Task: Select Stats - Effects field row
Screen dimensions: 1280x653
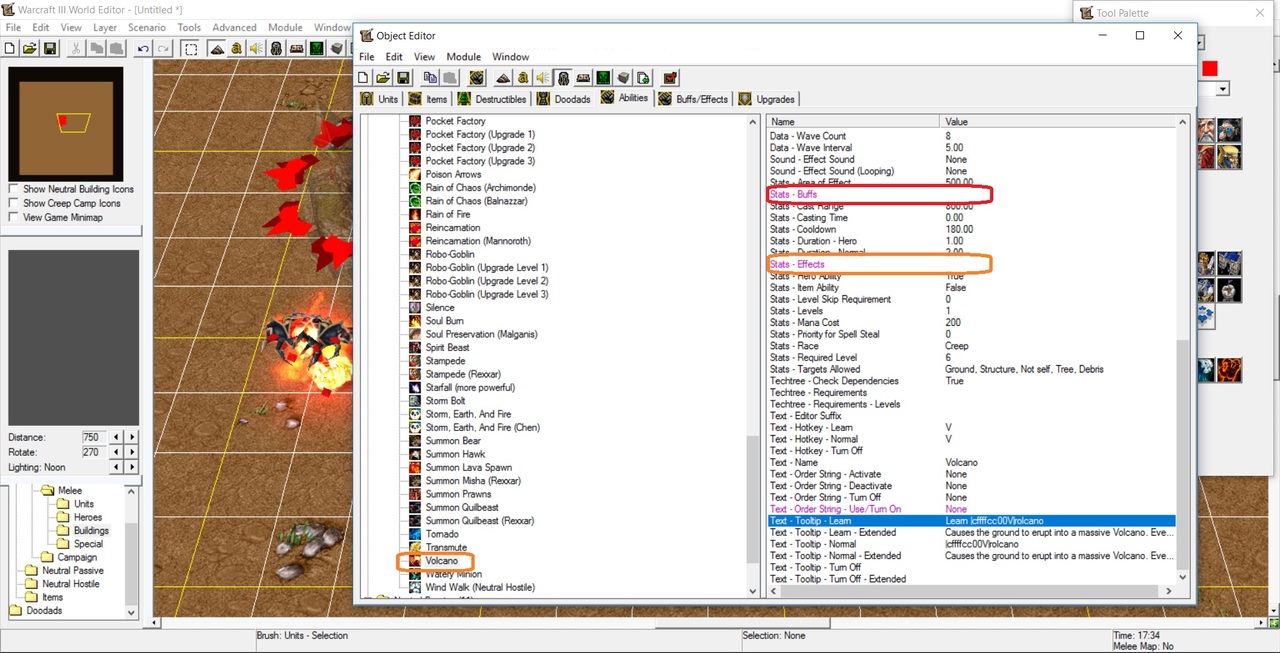Action: [x=970, y=264]
